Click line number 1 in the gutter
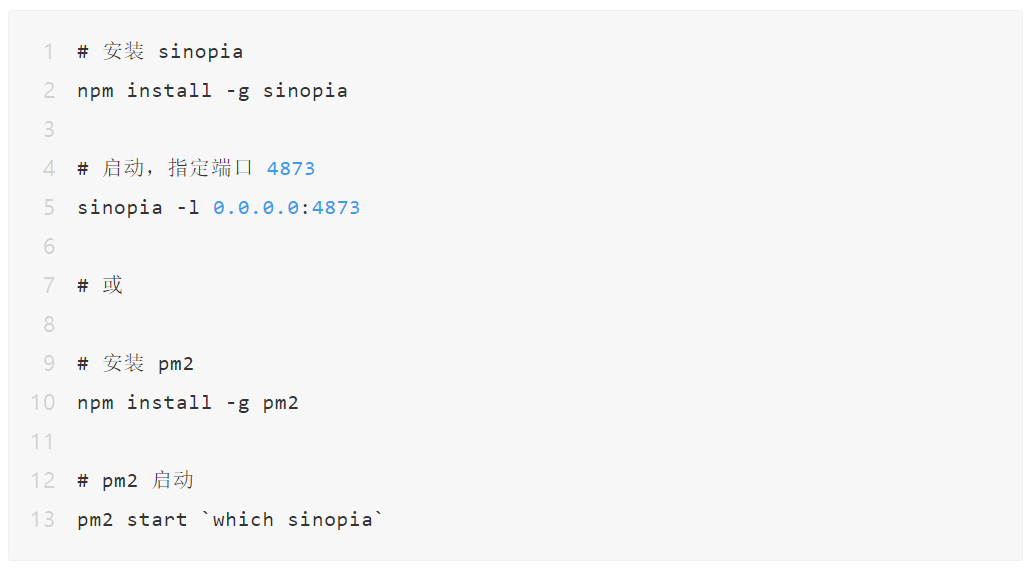 click(48, 51)
